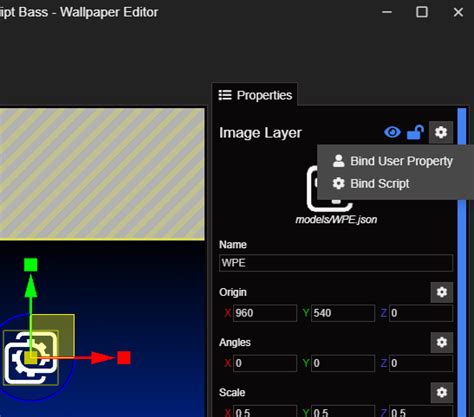Switch to the Properties tab
Image resolution: width=474 pixels, height=417 pixels.
pyautogui.click(x=255, y=95)
